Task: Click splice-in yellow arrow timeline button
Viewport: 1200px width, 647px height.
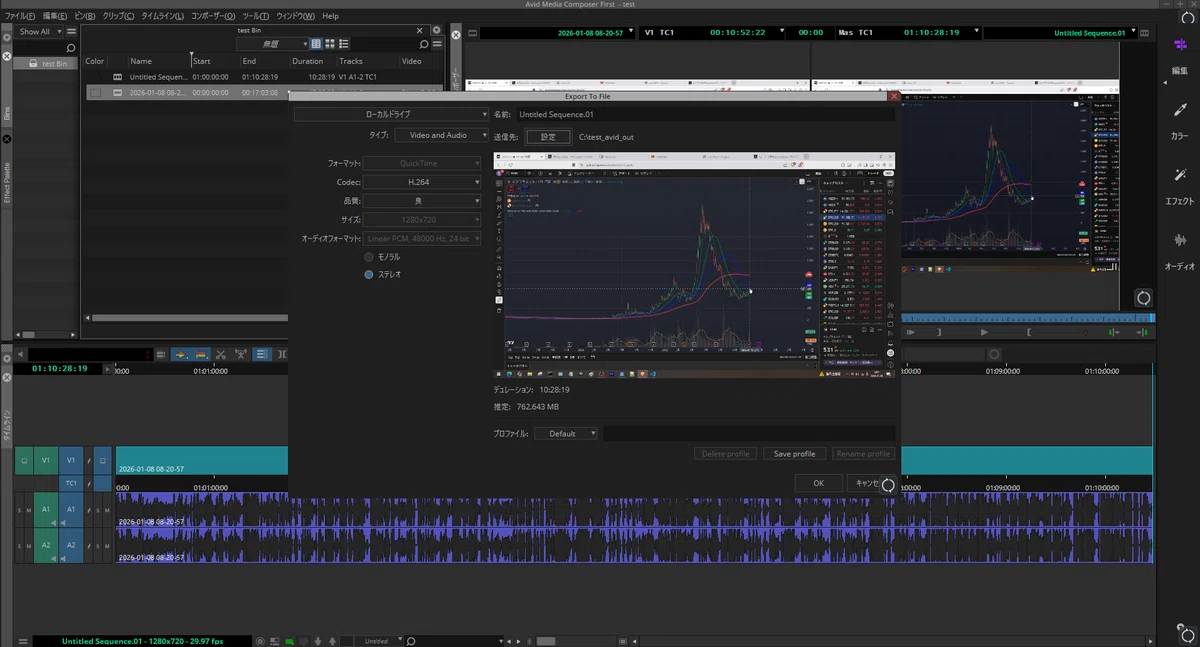Action: coord(181,354)
